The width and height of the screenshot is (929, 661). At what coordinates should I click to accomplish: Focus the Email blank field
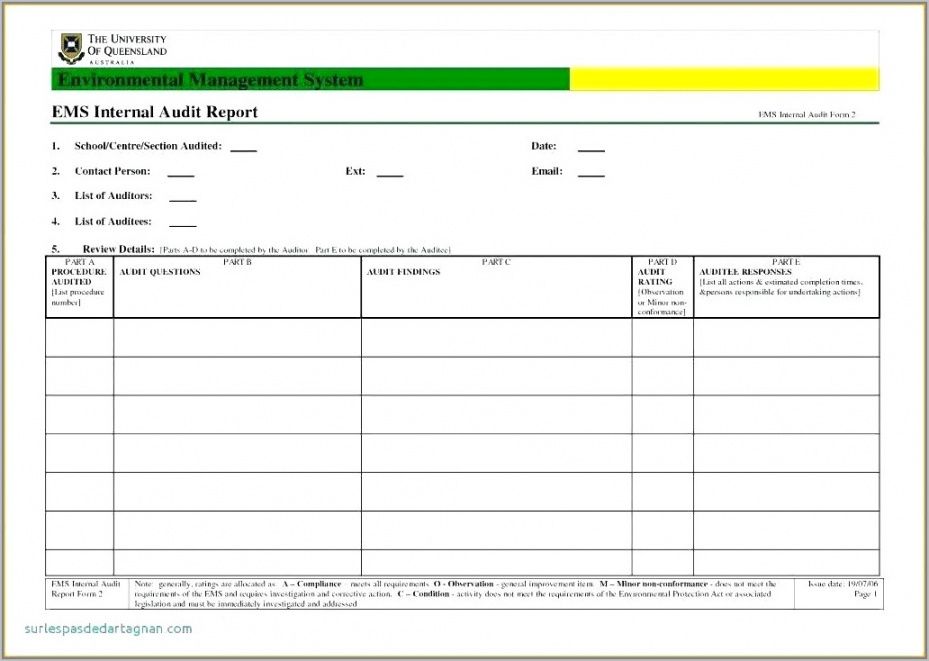coord(591,173)
